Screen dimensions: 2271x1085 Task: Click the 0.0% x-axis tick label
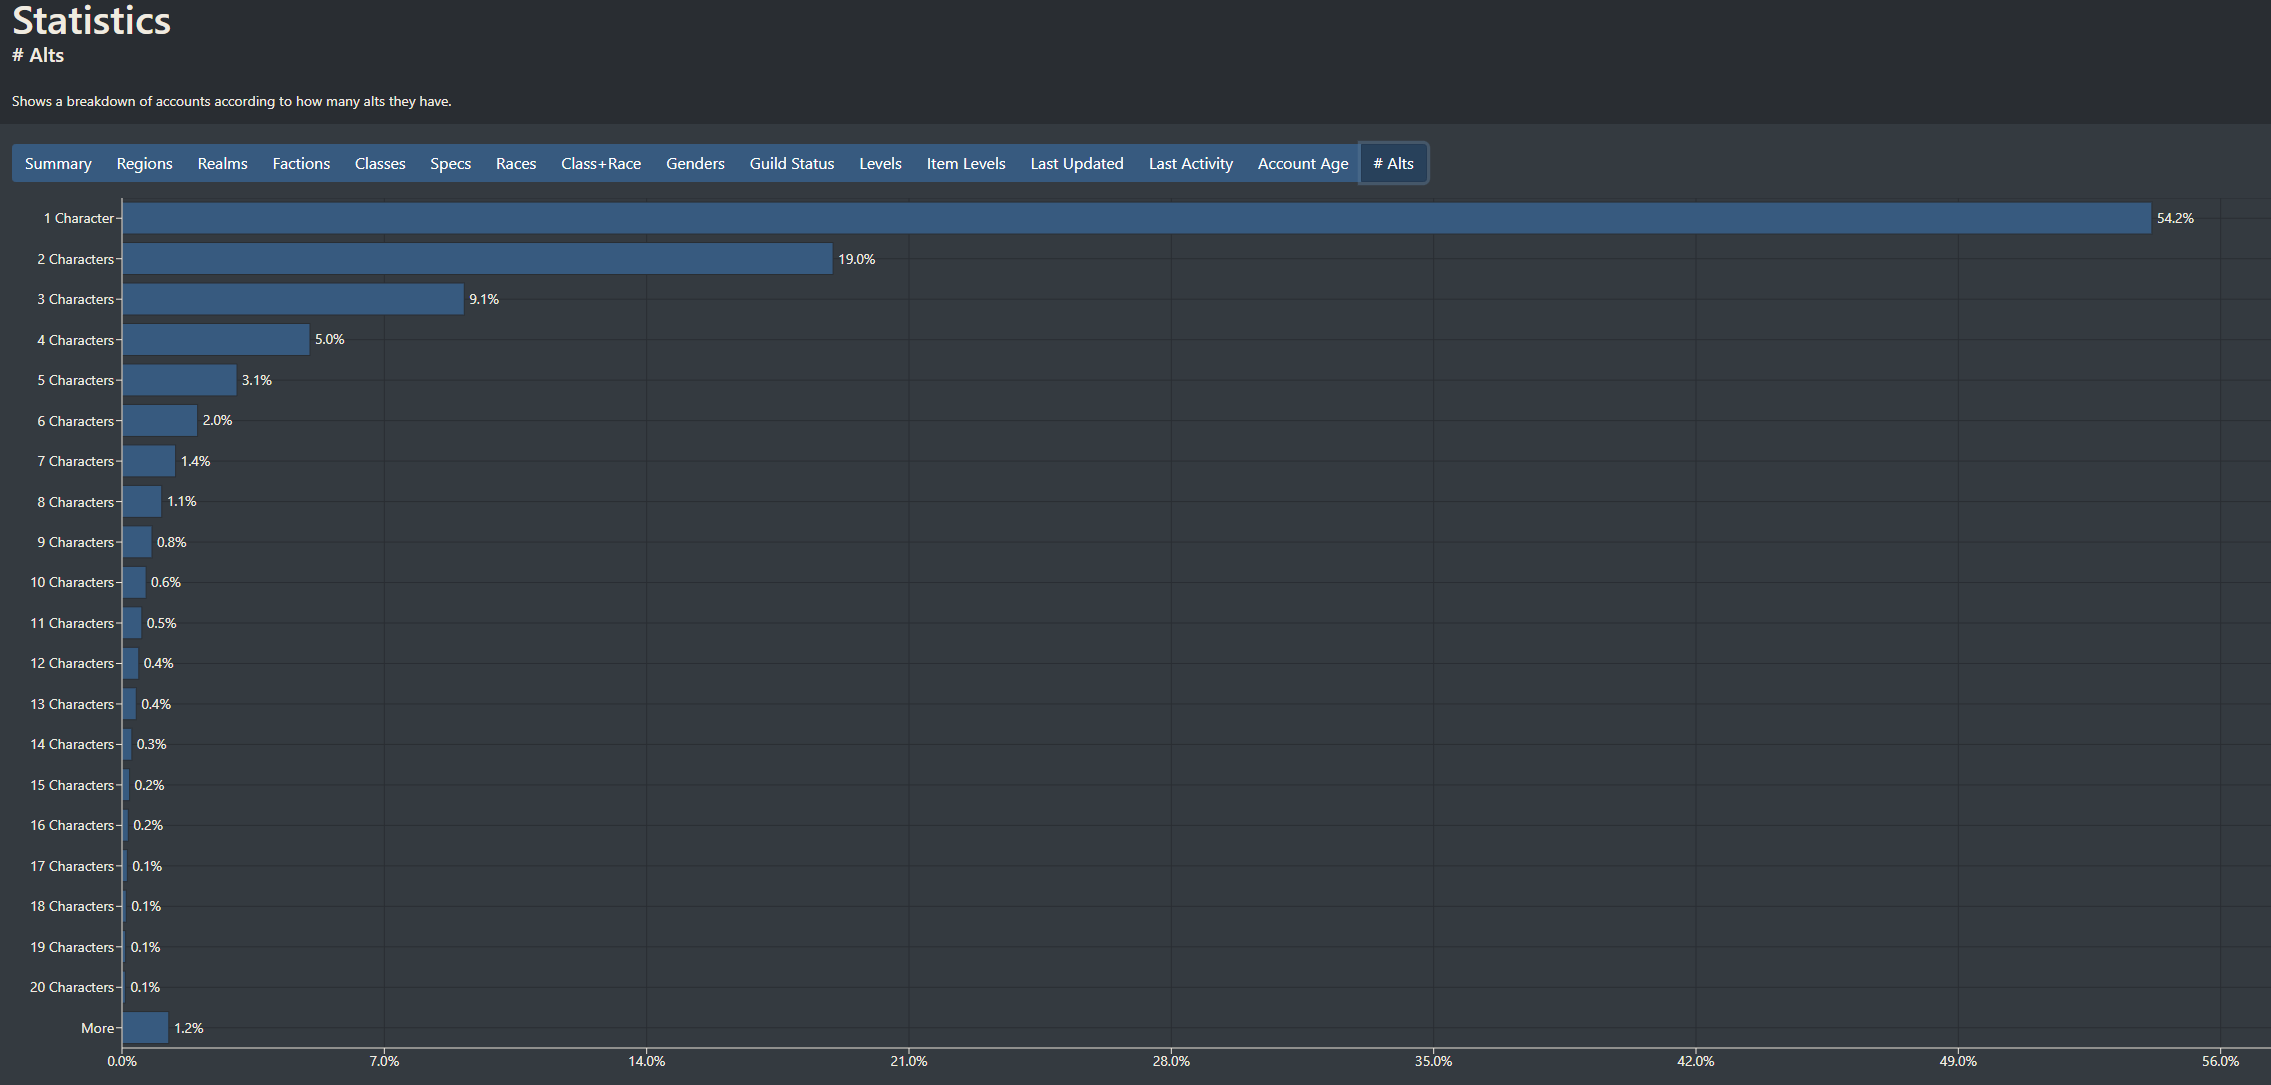[122, 1061]
